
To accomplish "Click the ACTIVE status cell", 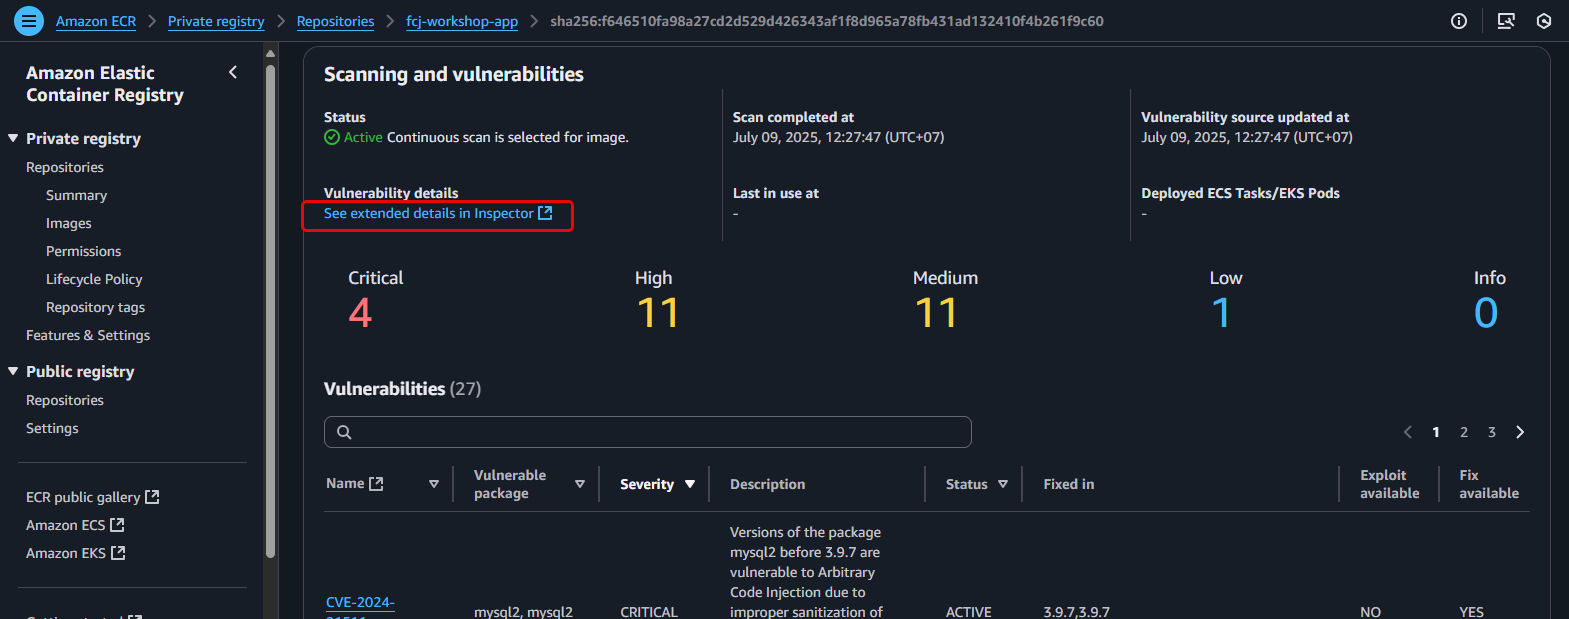I will coord(969,612).
